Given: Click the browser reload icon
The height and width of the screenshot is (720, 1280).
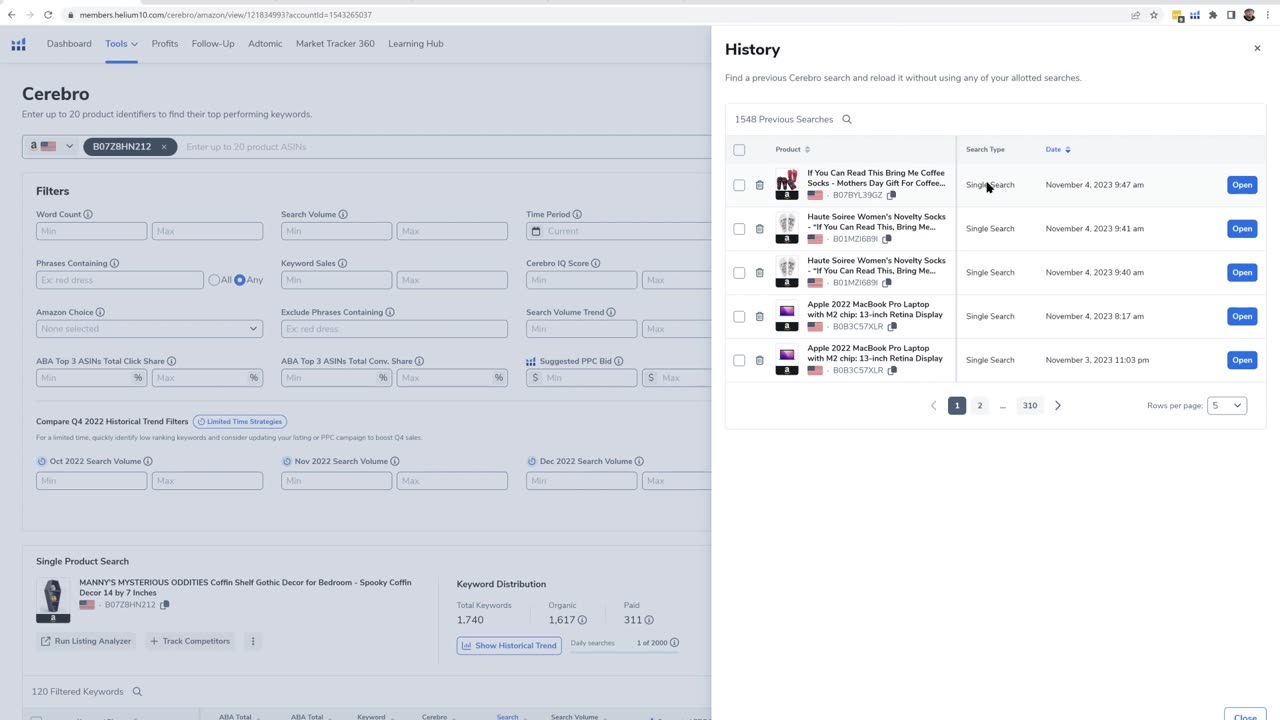Looking at the screenshot, I should point(48,15).
